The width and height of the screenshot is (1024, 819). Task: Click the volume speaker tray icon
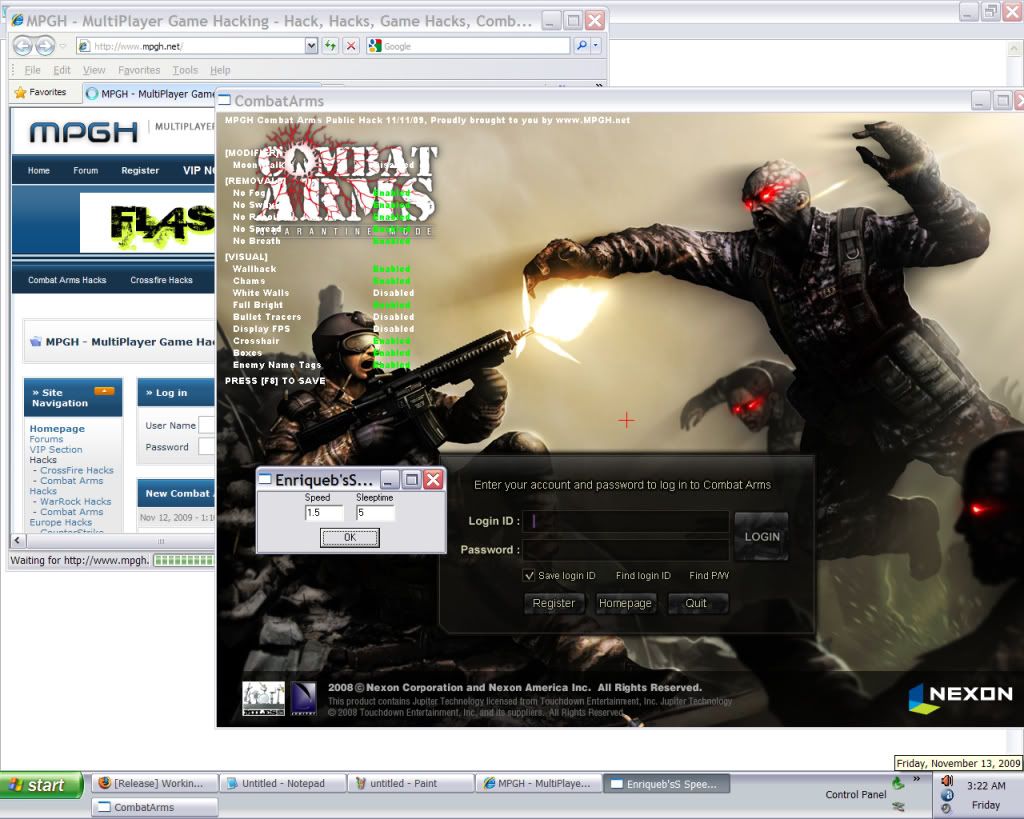pyautogui.click(x=947, y=780)
